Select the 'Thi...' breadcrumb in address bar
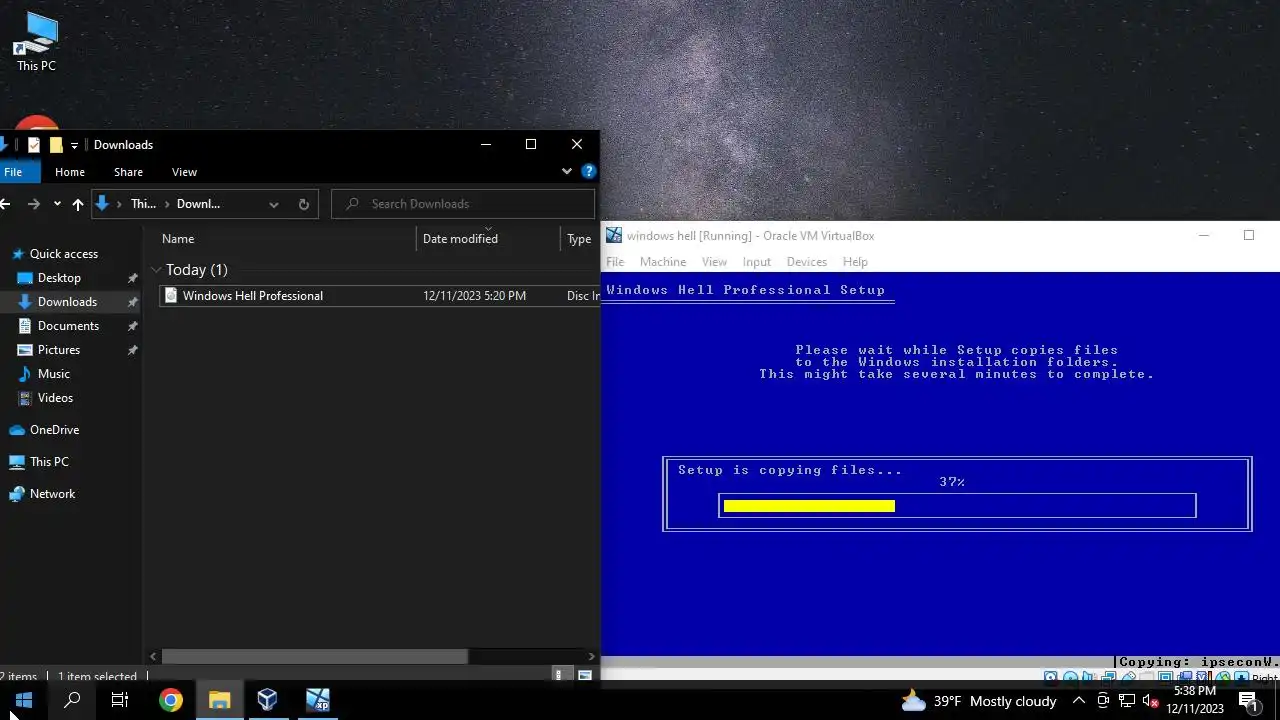Image resolution: width=1280 pixels, height=720 pixels. [x=143, y=204]
